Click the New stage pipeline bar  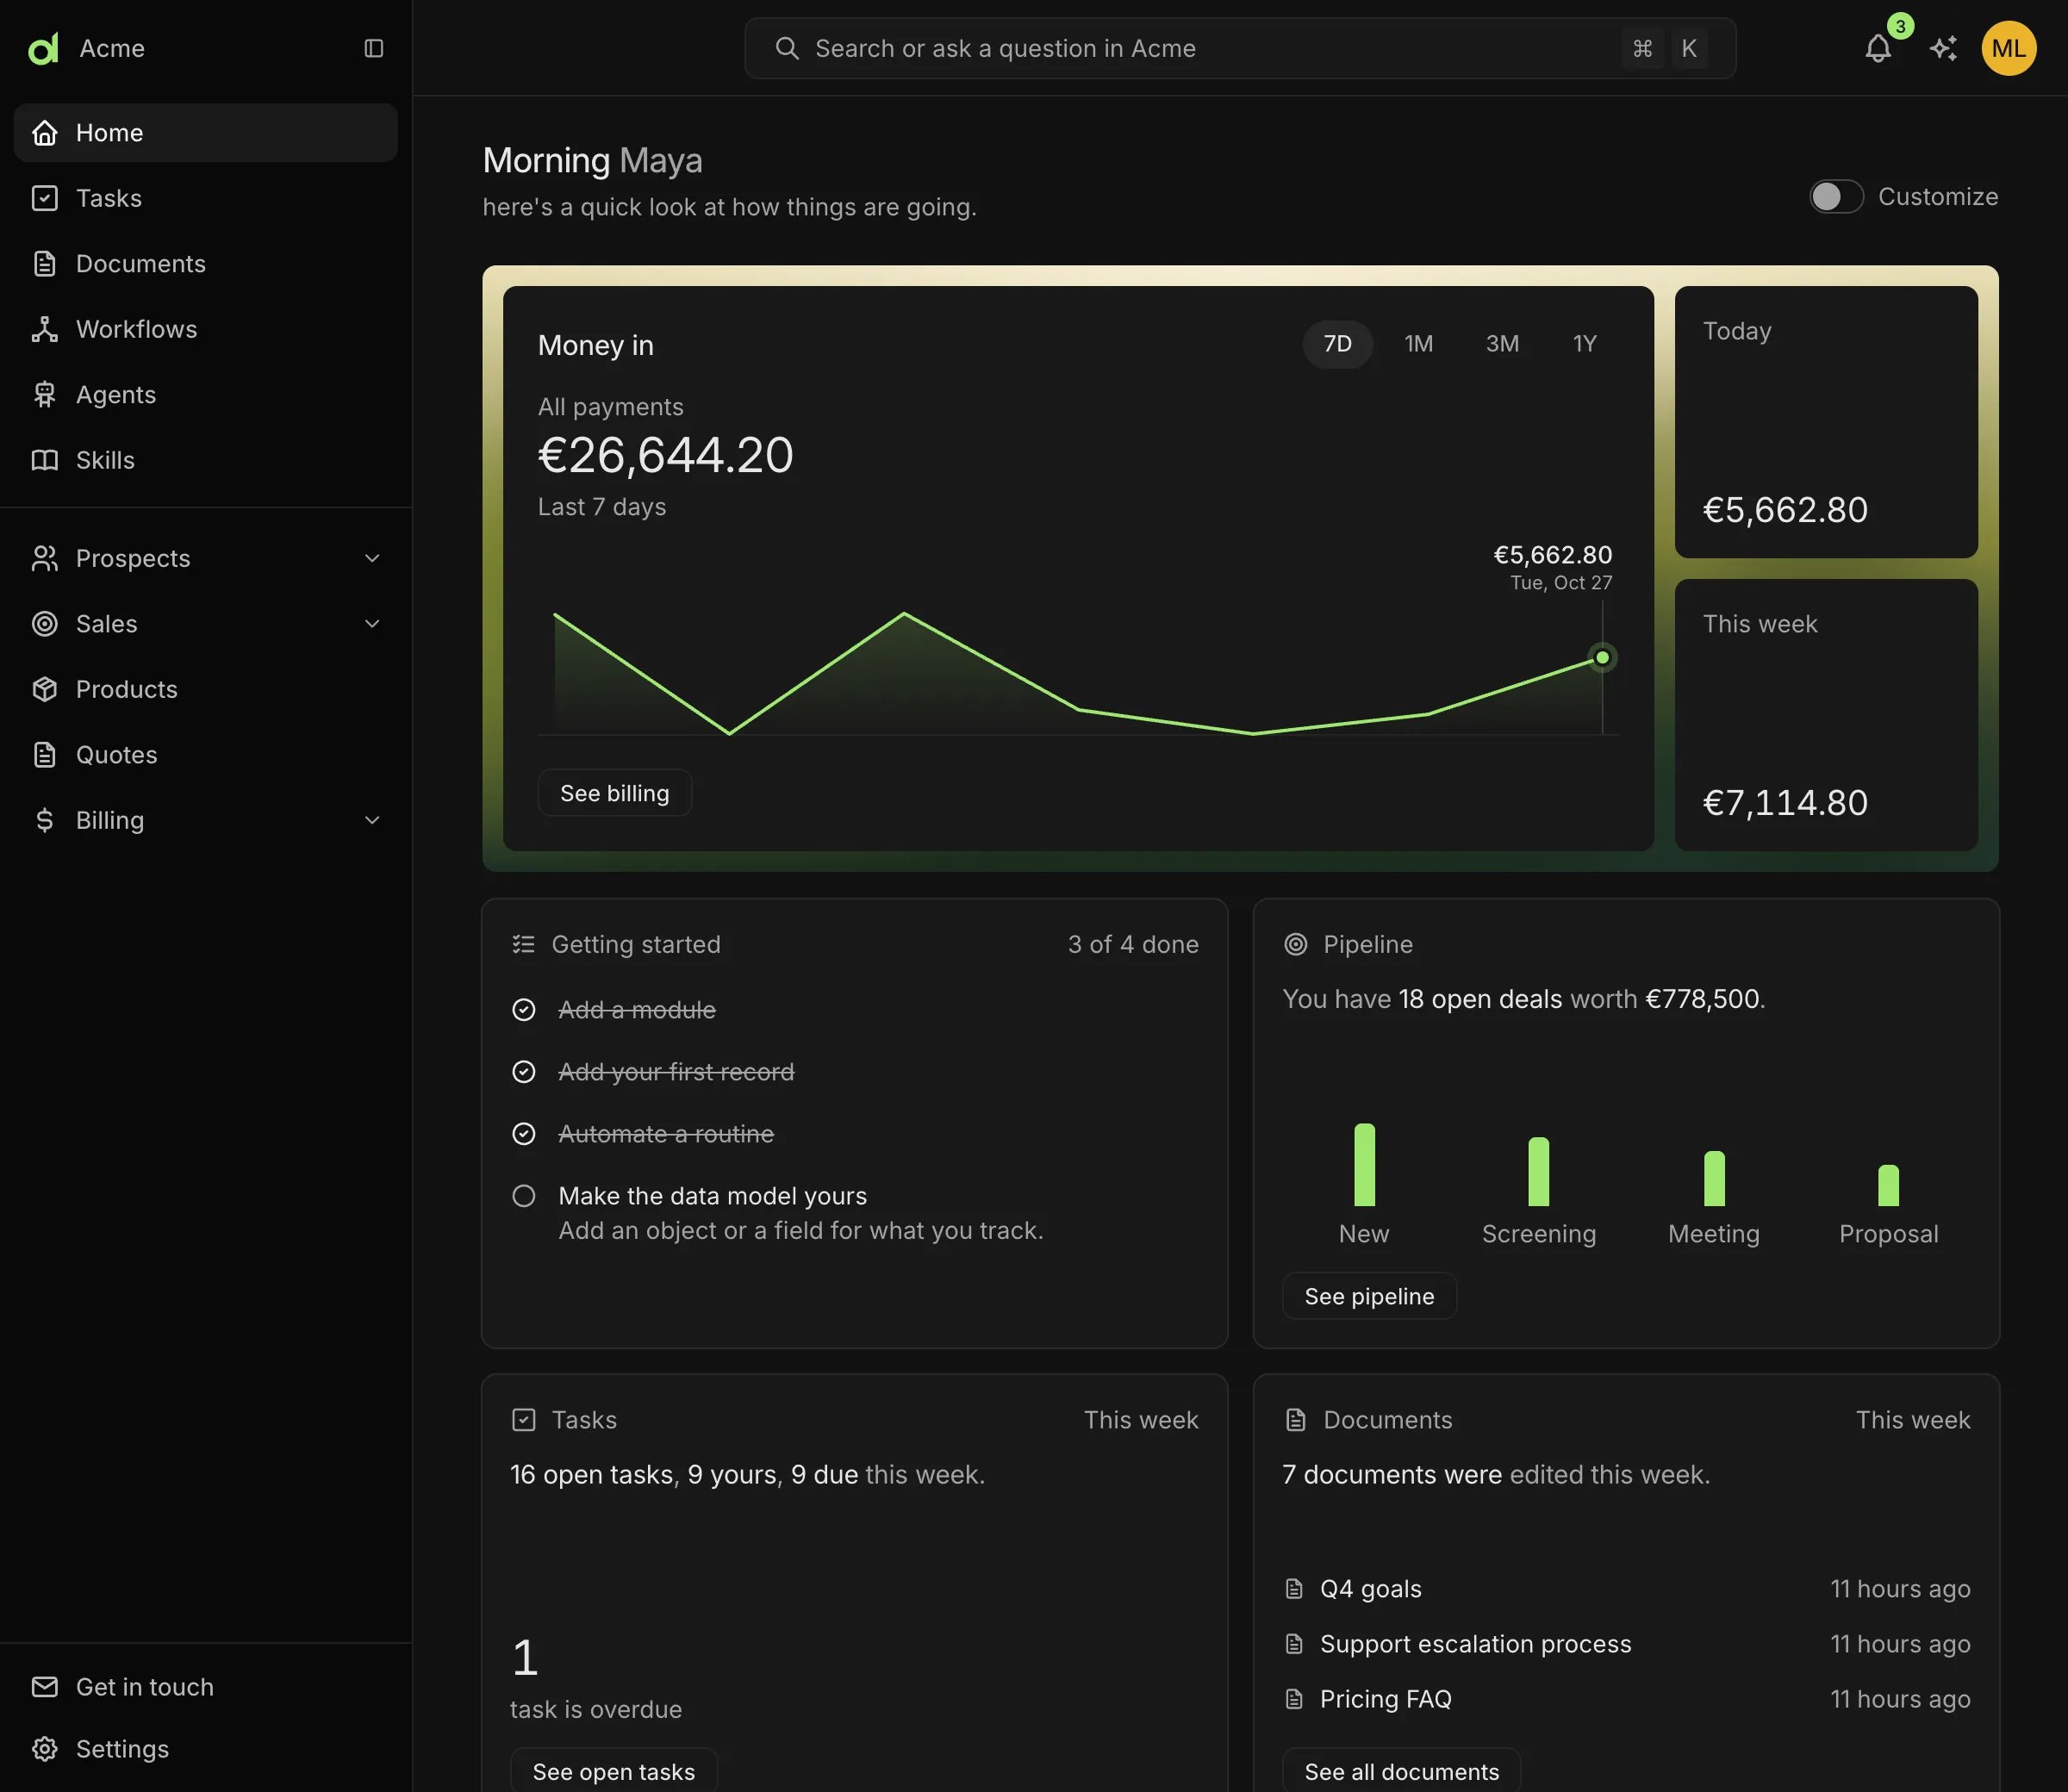tap(1364, 1165)
